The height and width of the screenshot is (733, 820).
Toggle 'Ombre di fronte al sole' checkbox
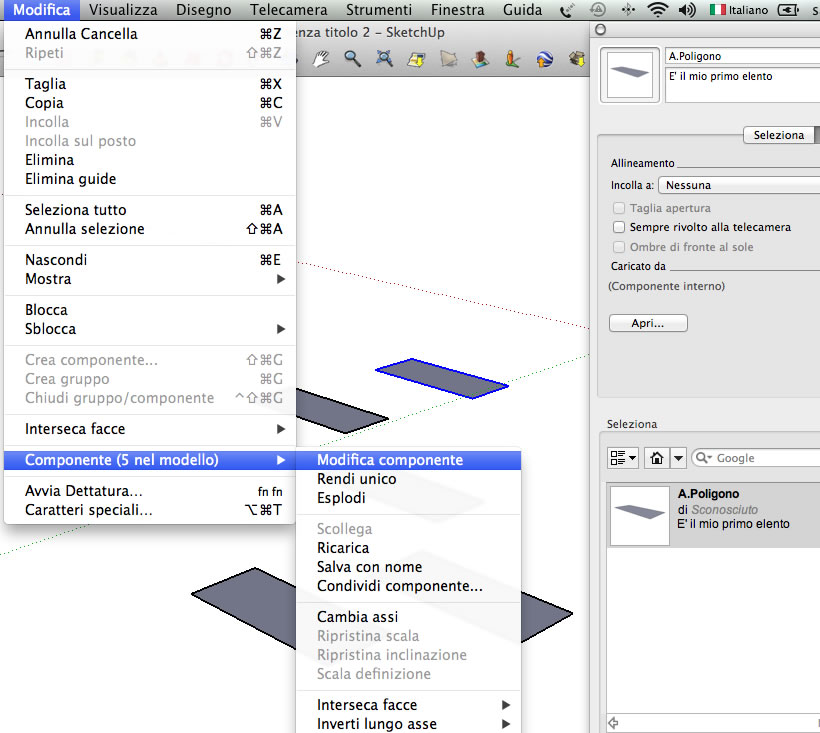point(620,247)
